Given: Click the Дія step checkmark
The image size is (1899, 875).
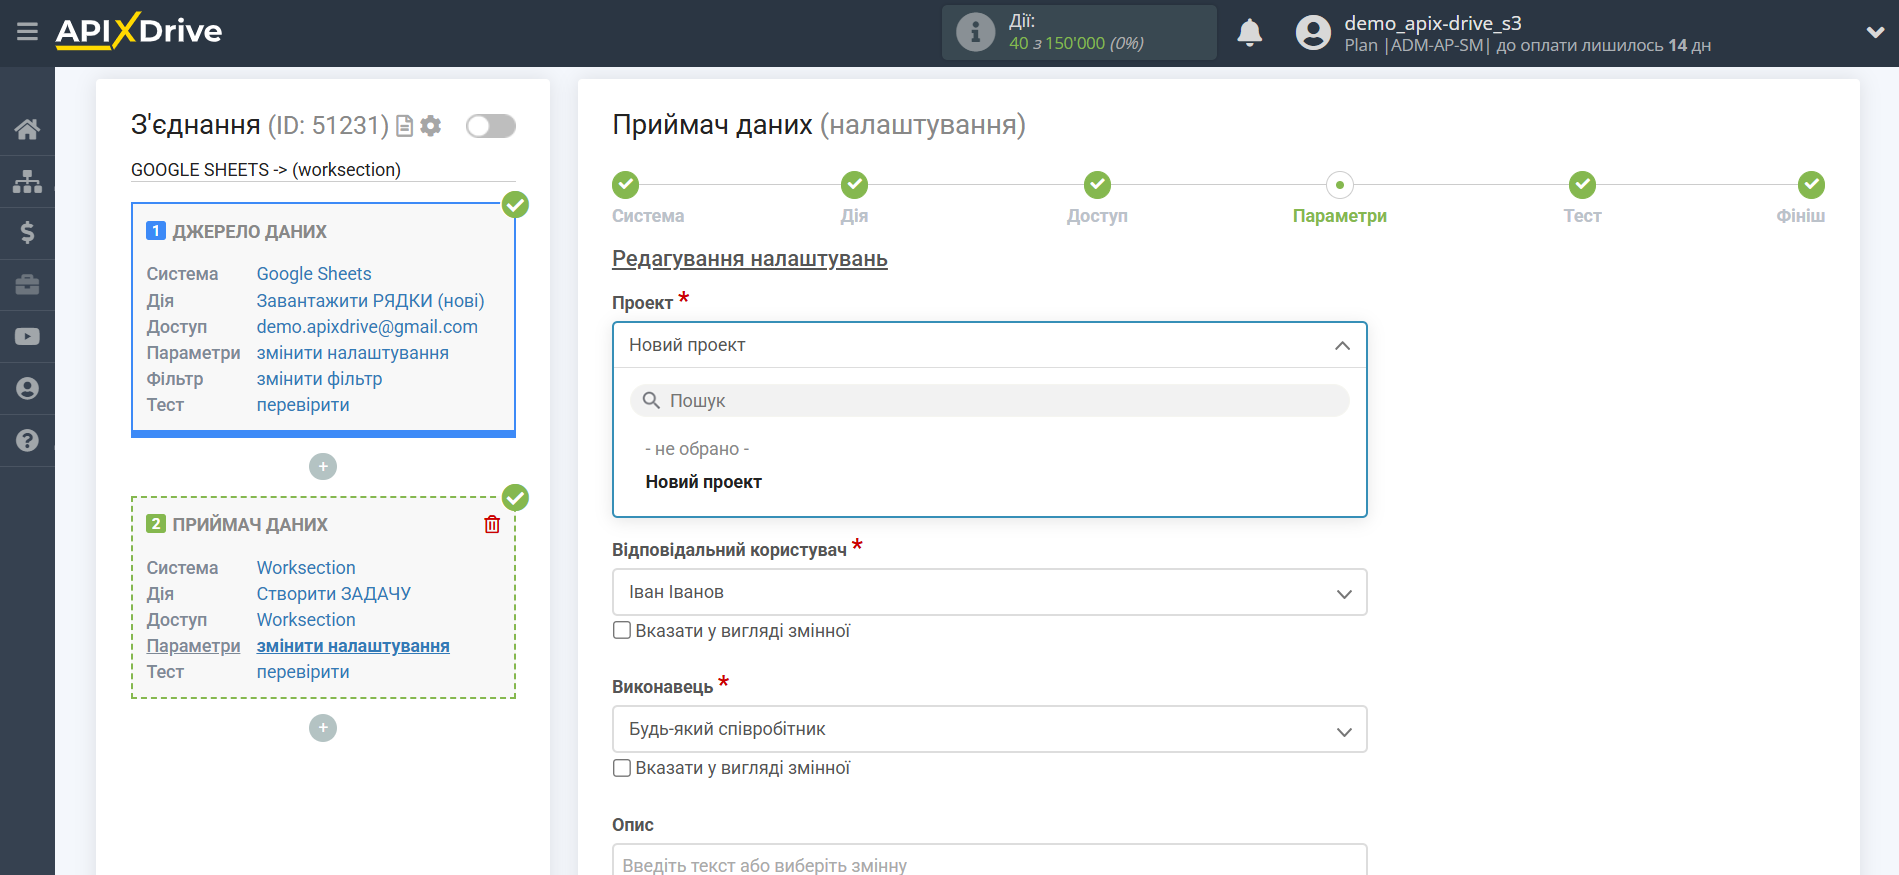Looking at the screenshot, I should (x=854, y=185).
